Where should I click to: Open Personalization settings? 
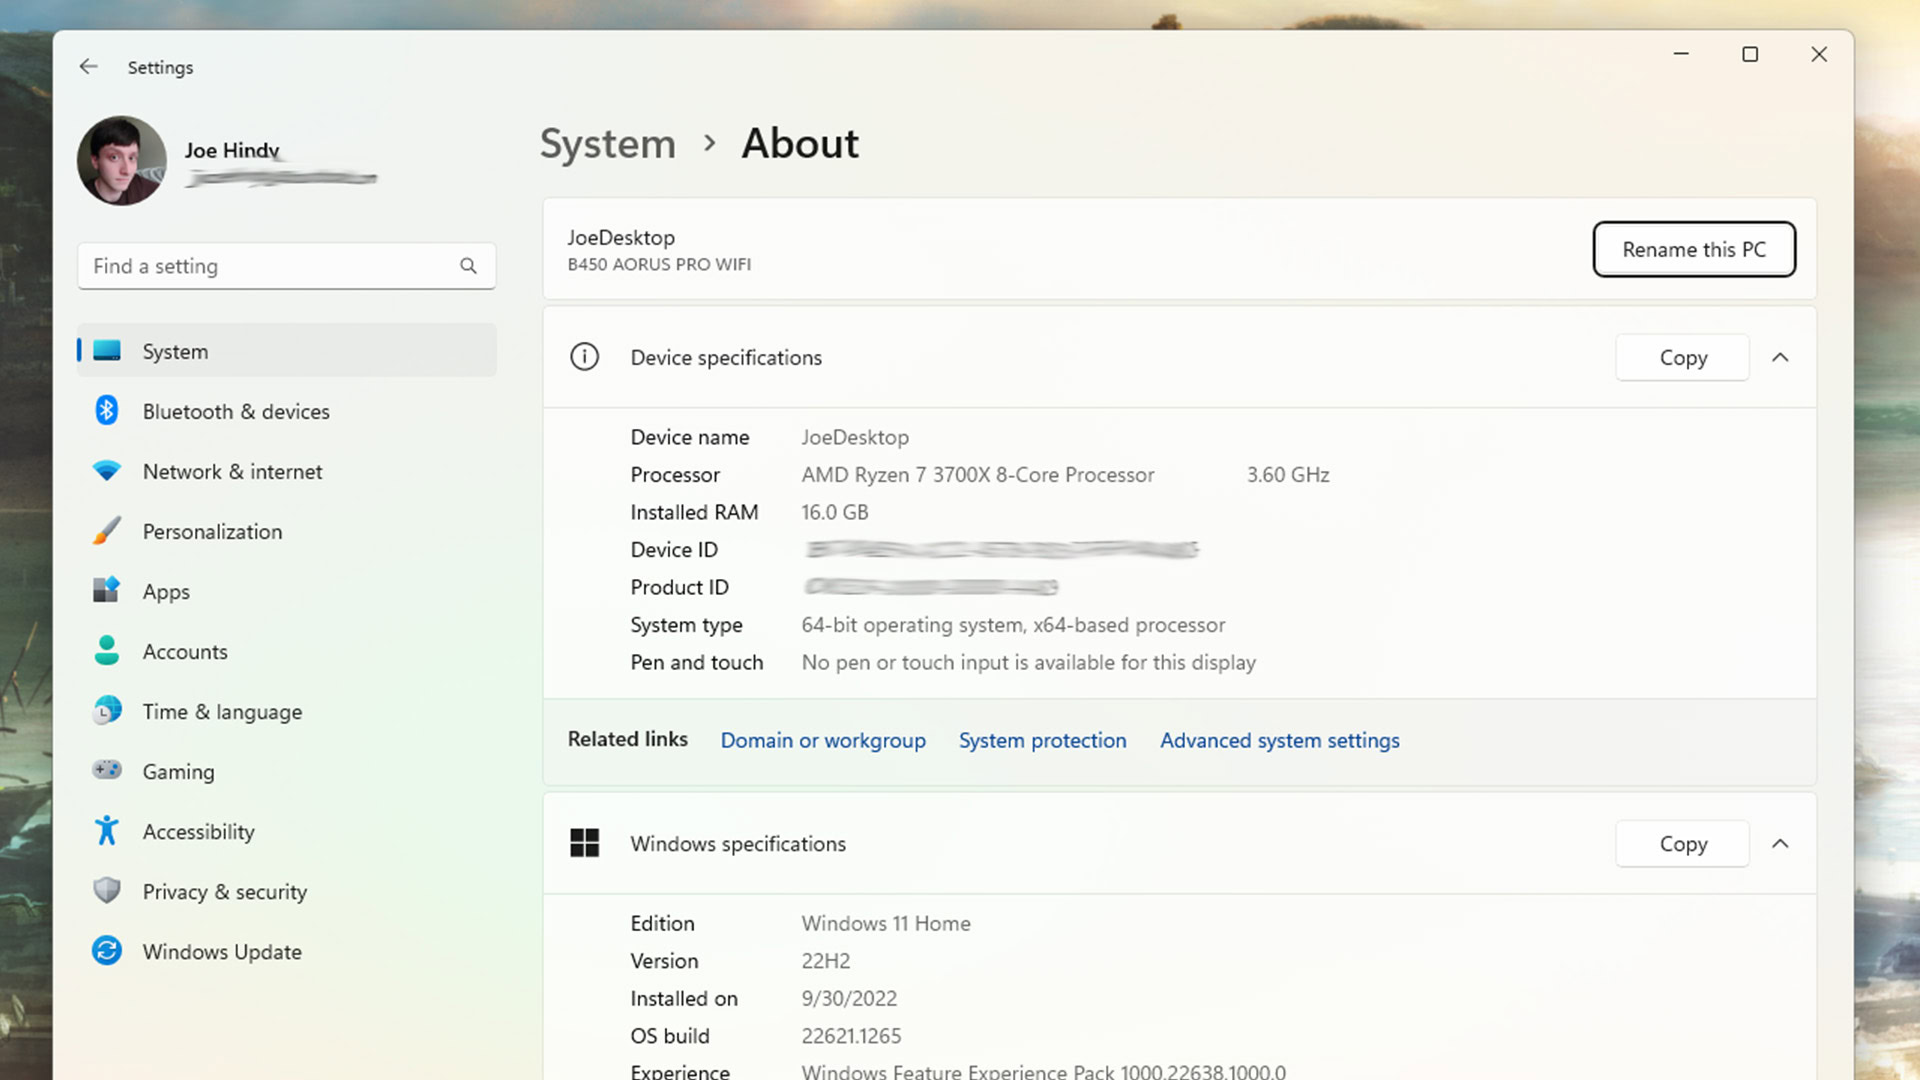212,531
